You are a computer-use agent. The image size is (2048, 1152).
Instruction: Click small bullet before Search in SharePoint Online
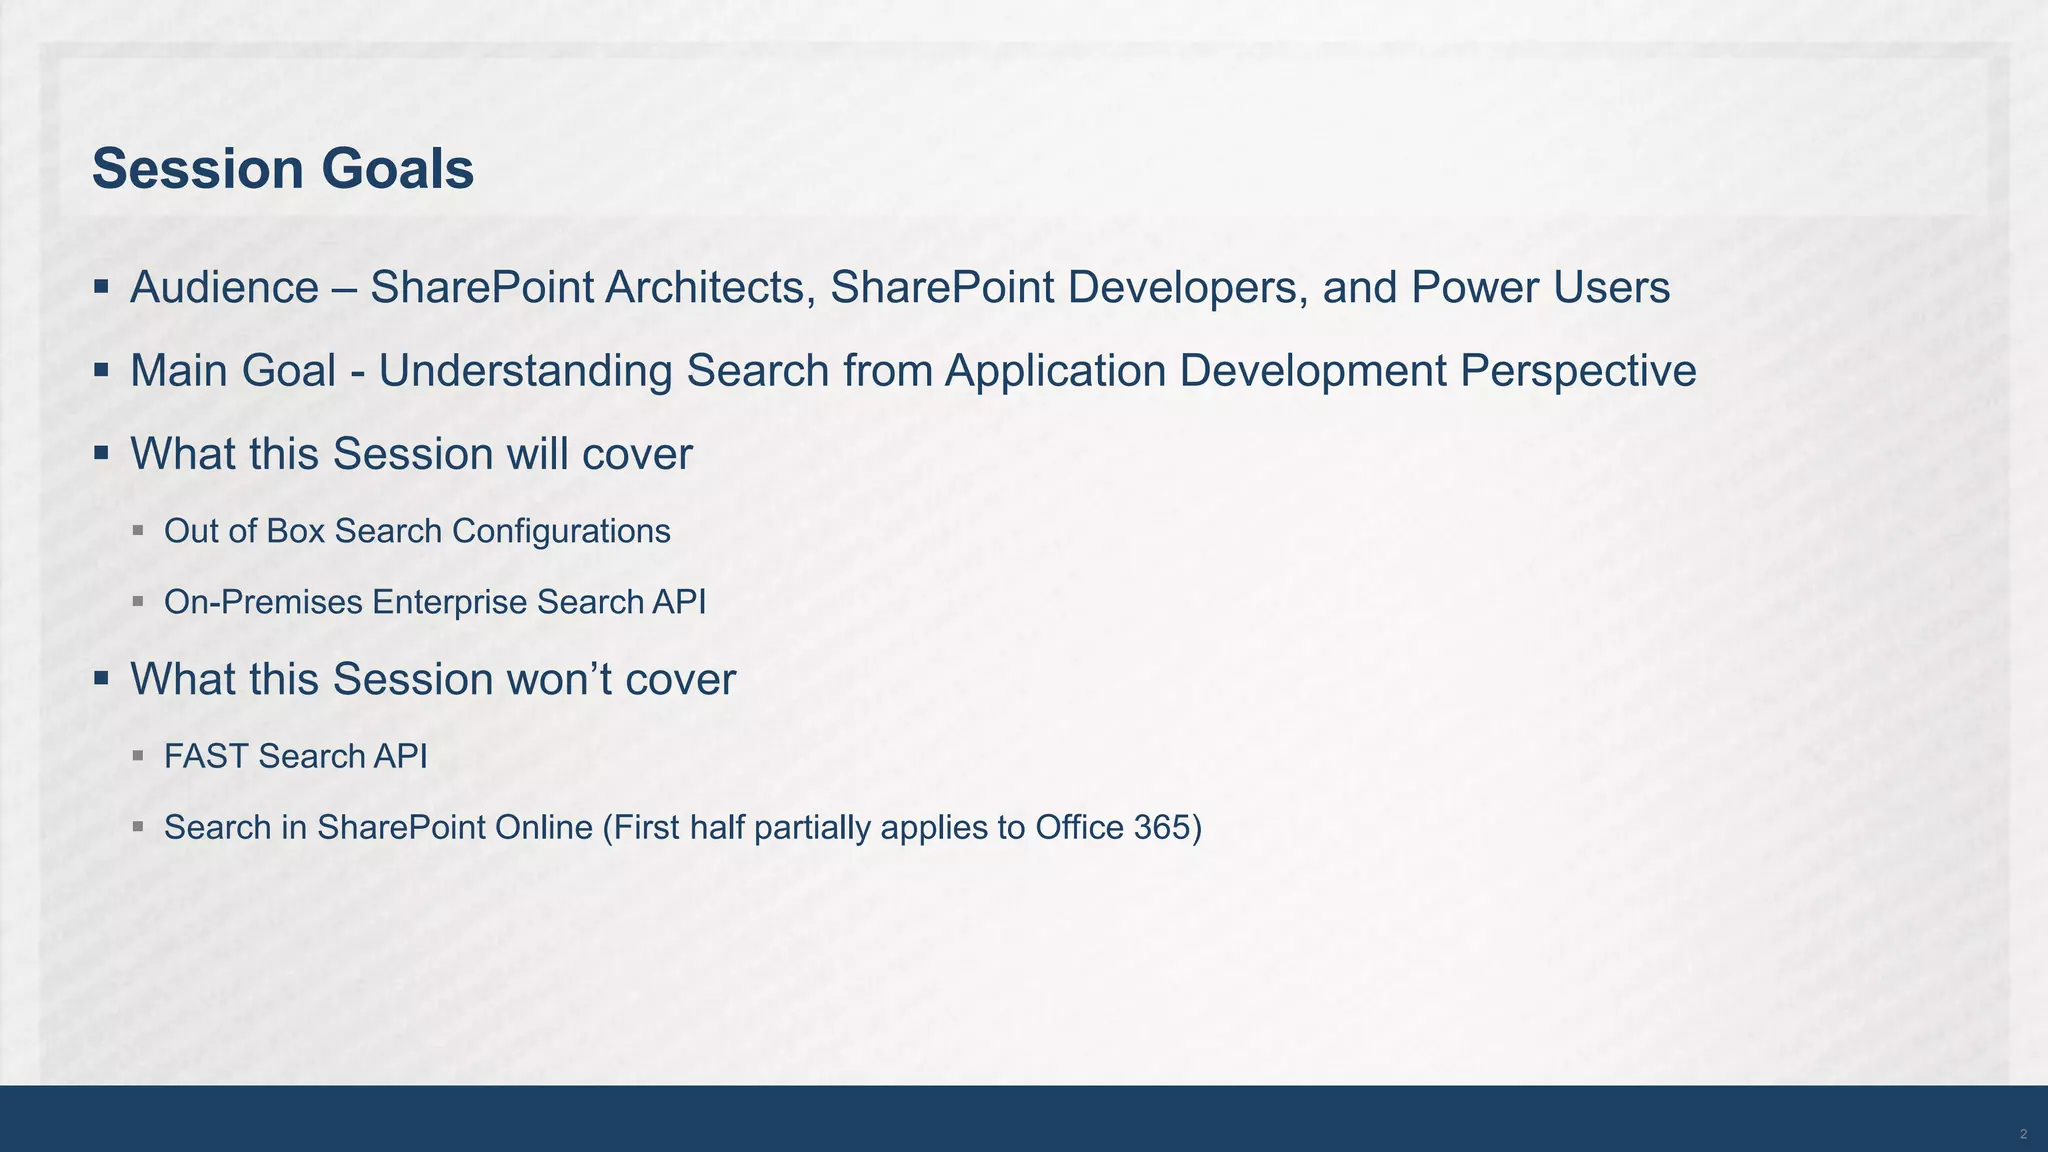point(138,827)
